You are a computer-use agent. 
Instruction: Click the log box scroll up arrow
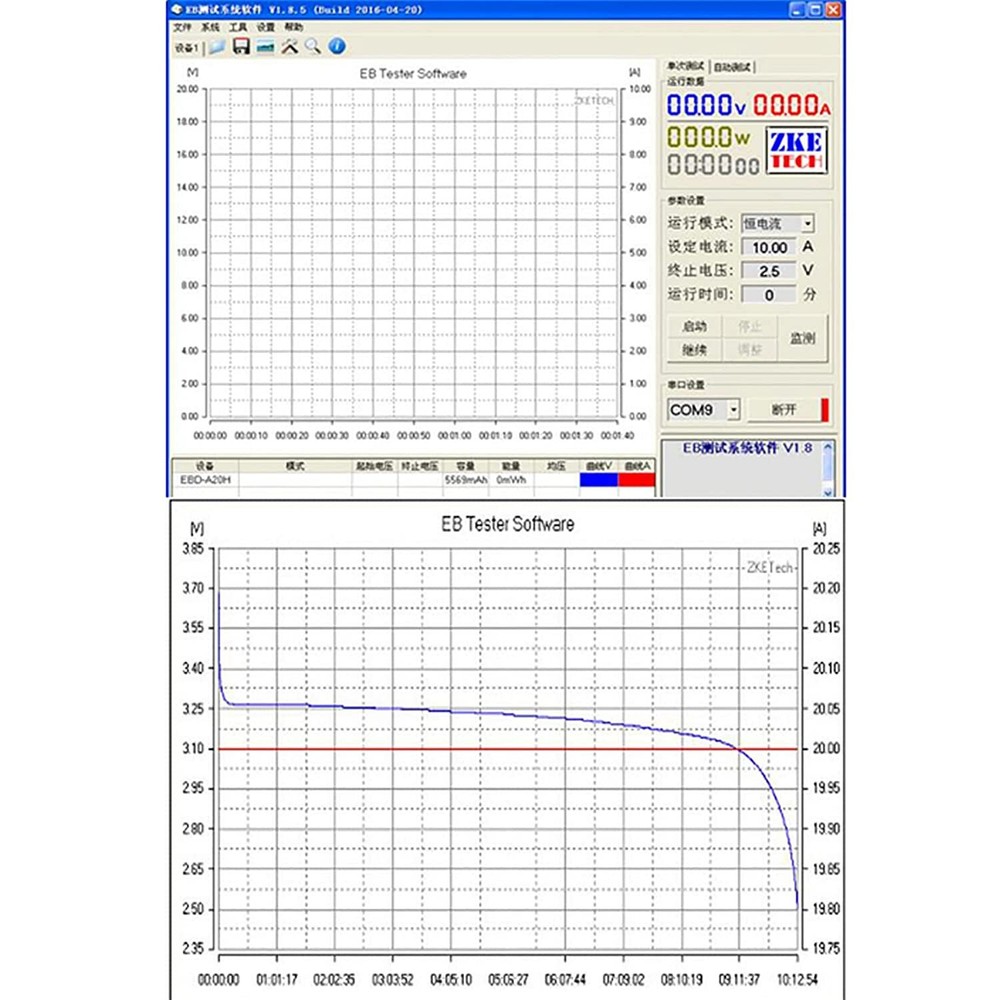pyautogui.click(x=828, y=447)
